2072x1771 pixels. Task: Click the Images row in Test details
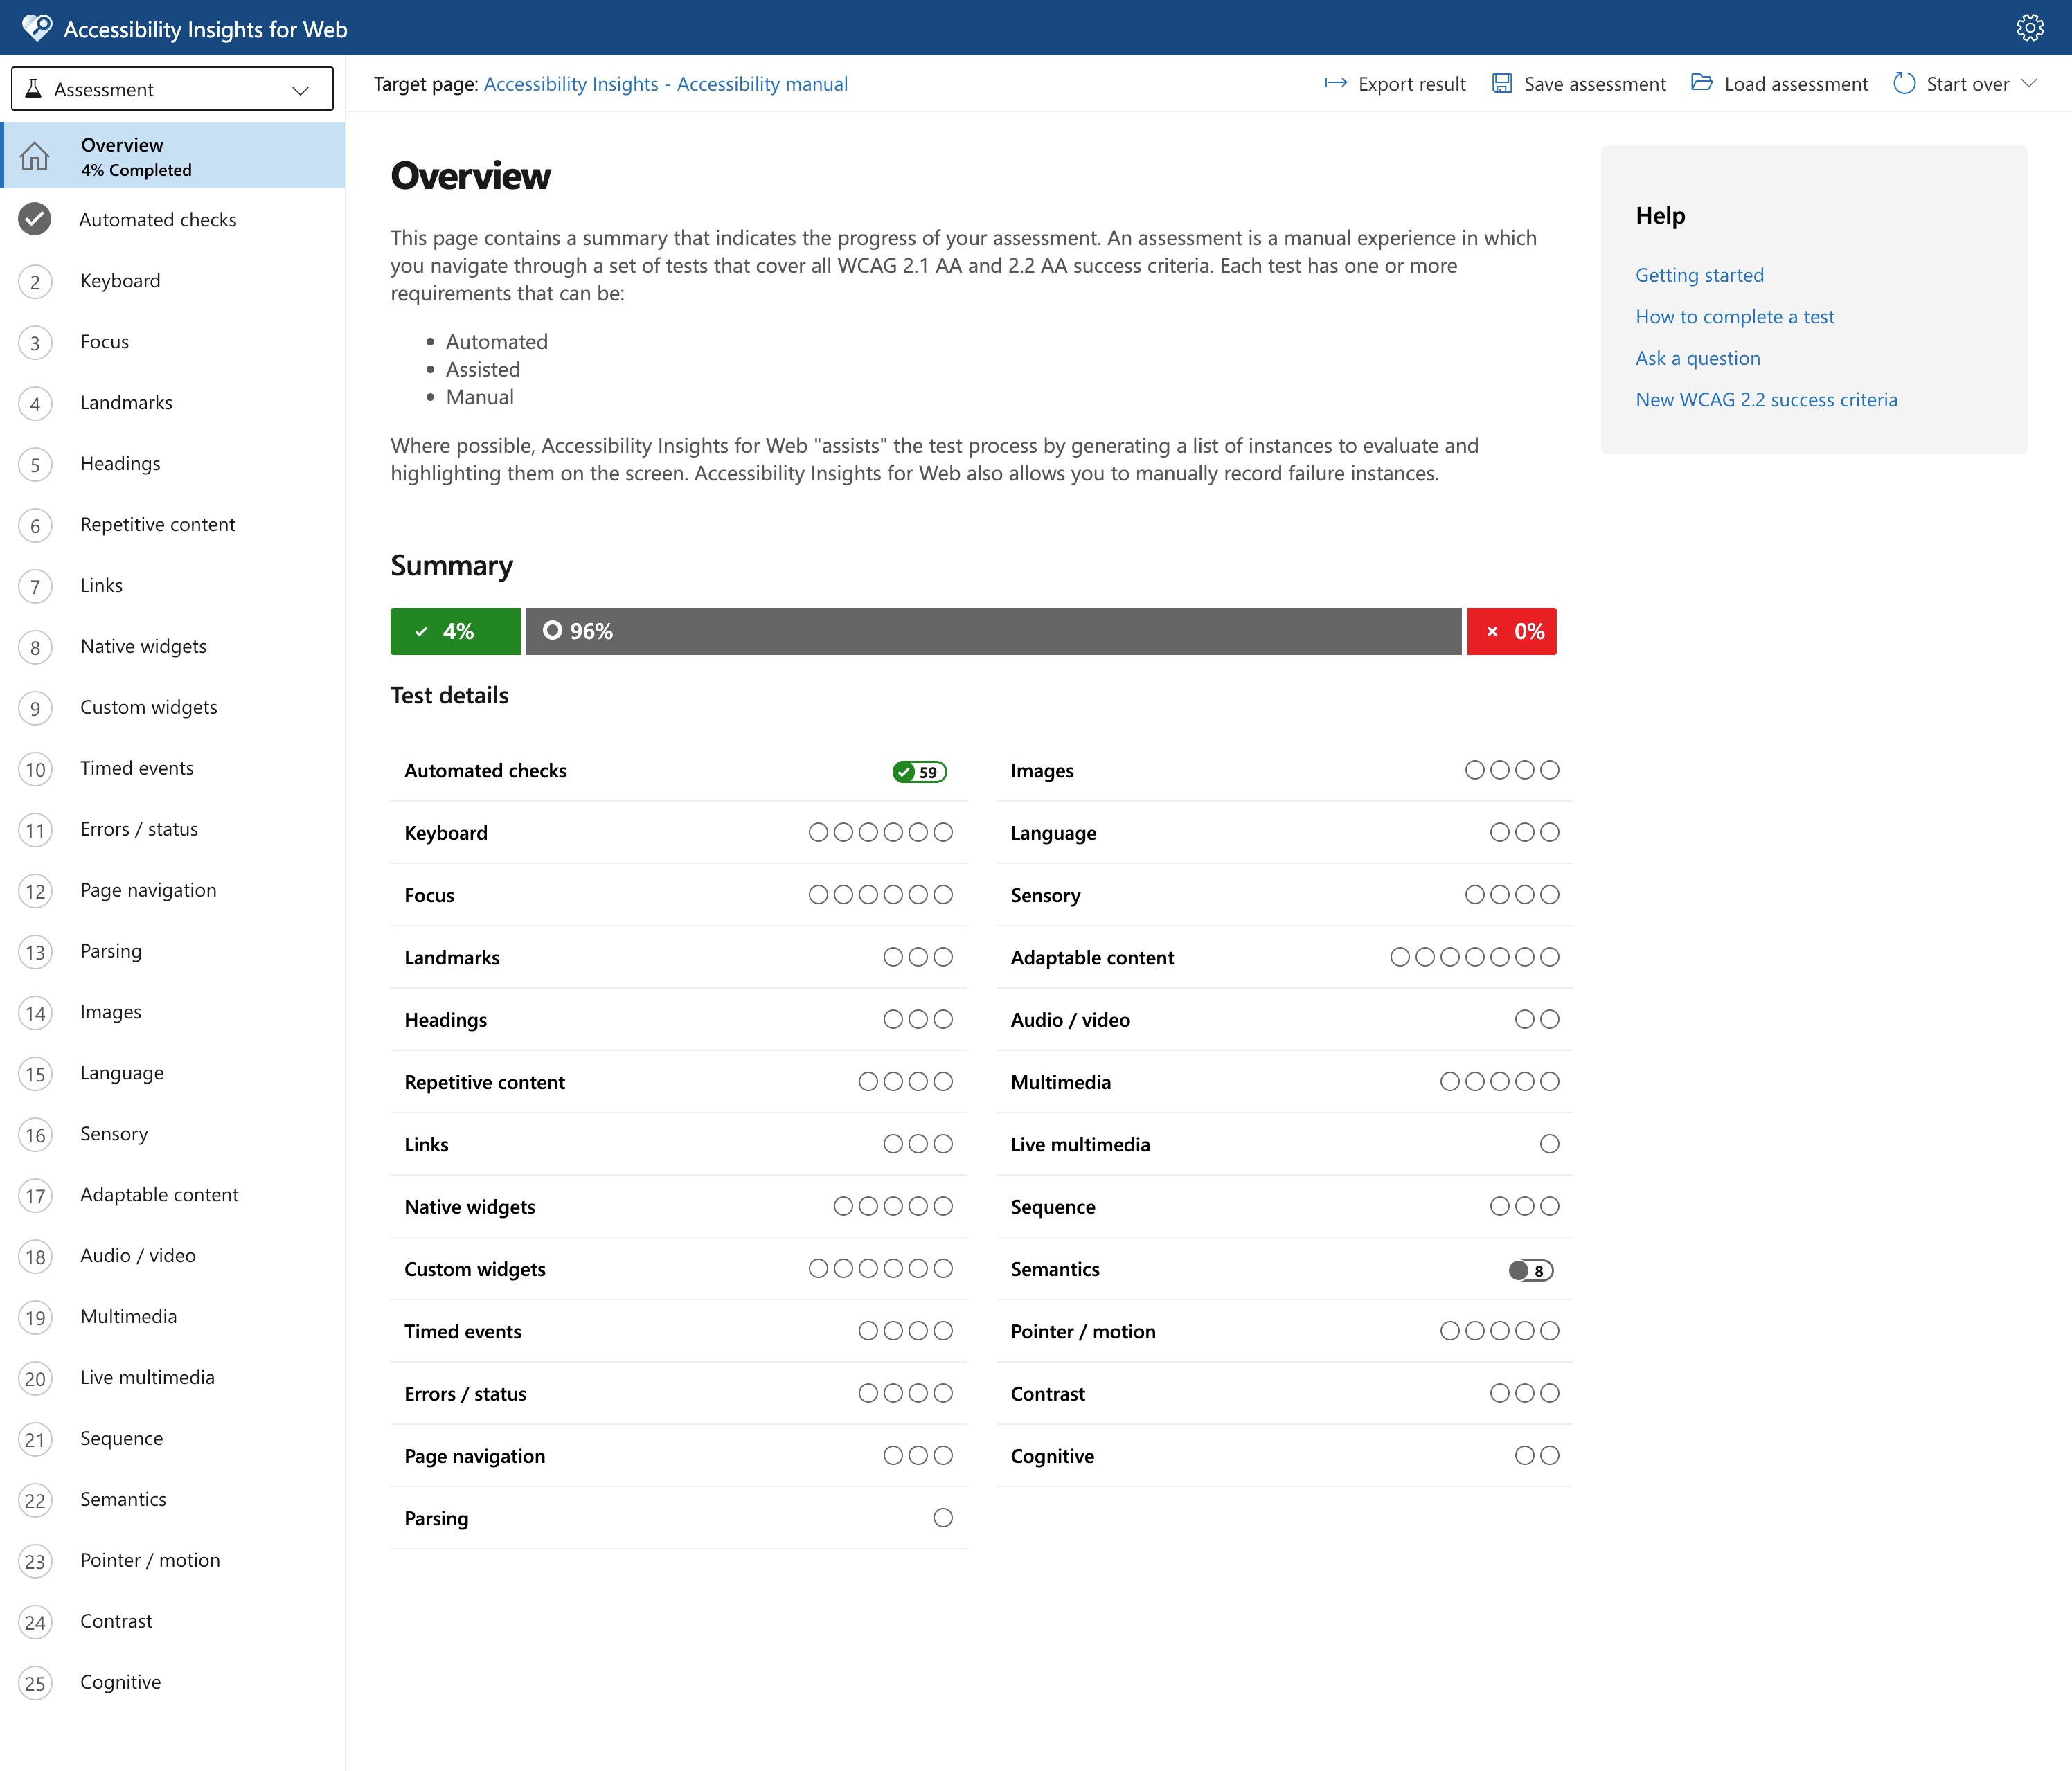coord(1284,771)
